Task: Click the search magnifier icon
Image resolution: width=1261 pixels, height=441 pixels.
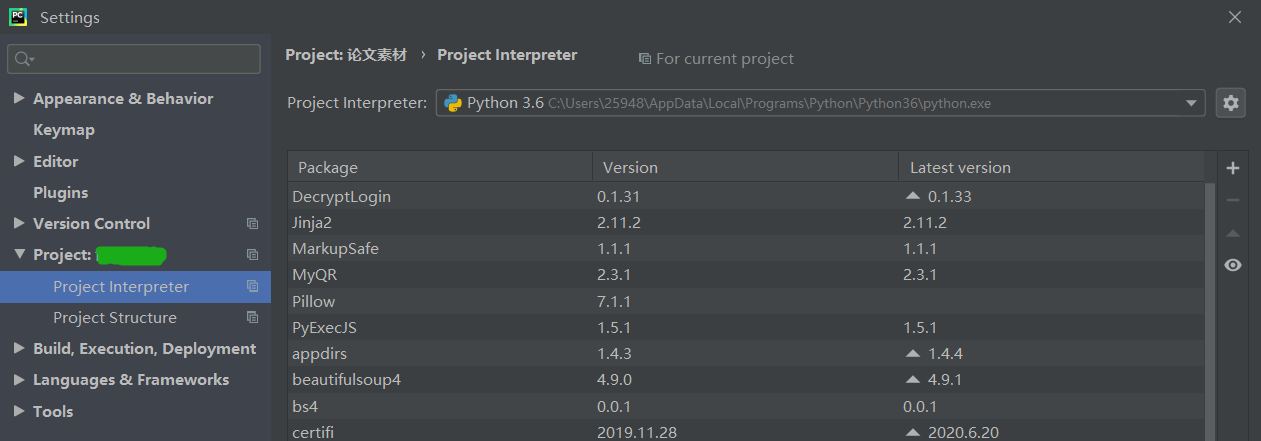Action: (x=22, y=59)
